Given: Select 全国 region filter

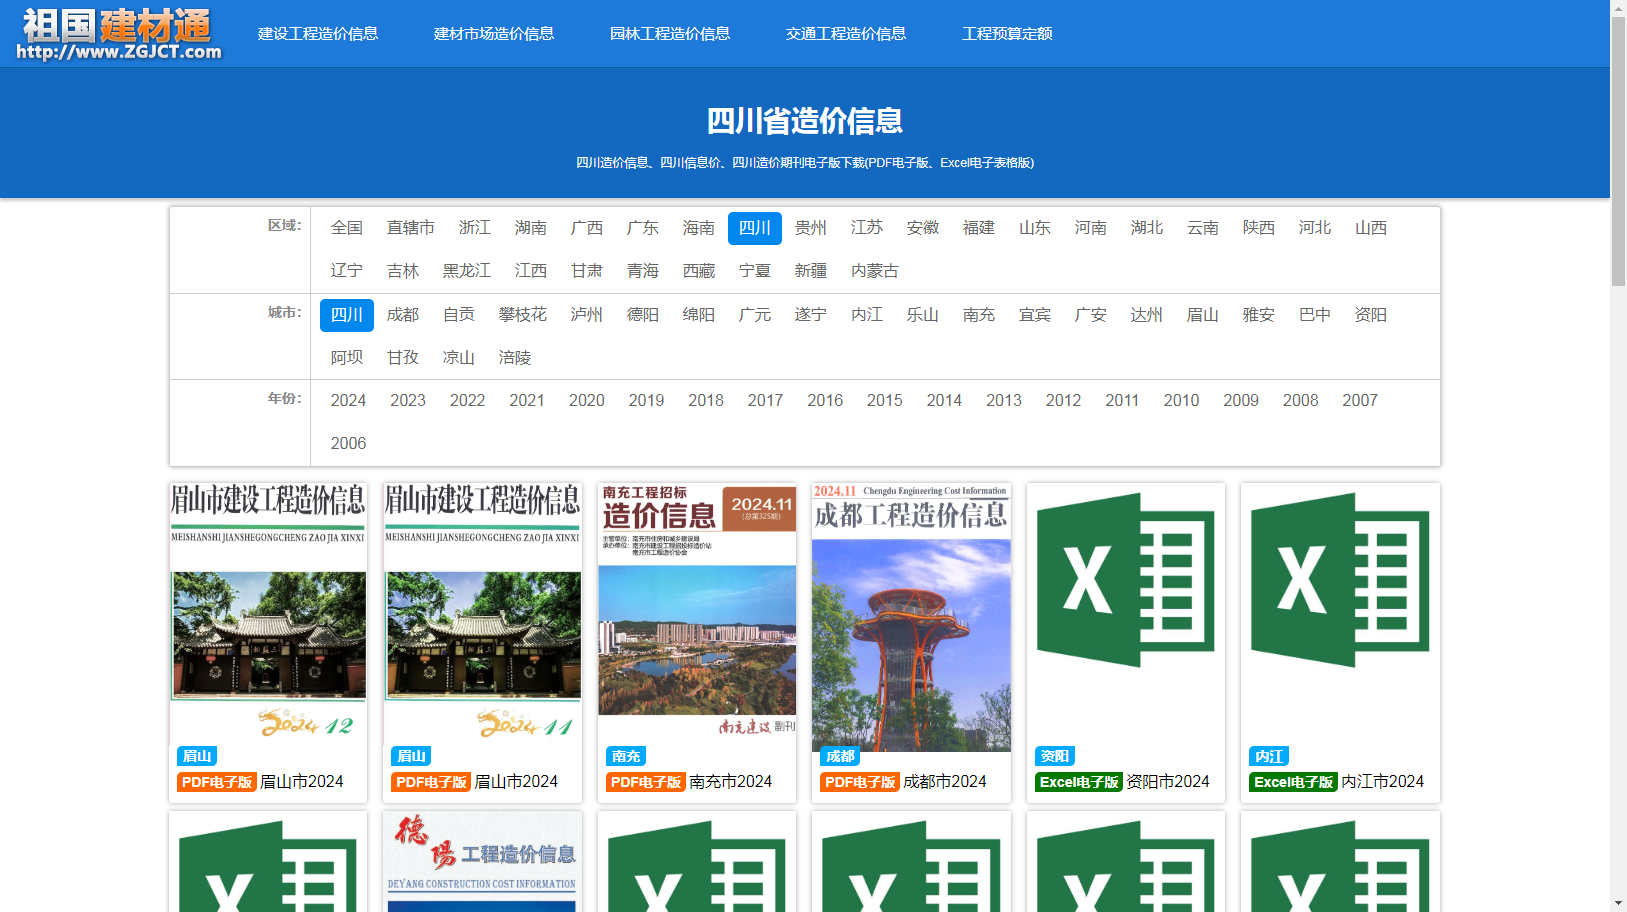Looking at the screenshot, I should click(x=347, y=228).
